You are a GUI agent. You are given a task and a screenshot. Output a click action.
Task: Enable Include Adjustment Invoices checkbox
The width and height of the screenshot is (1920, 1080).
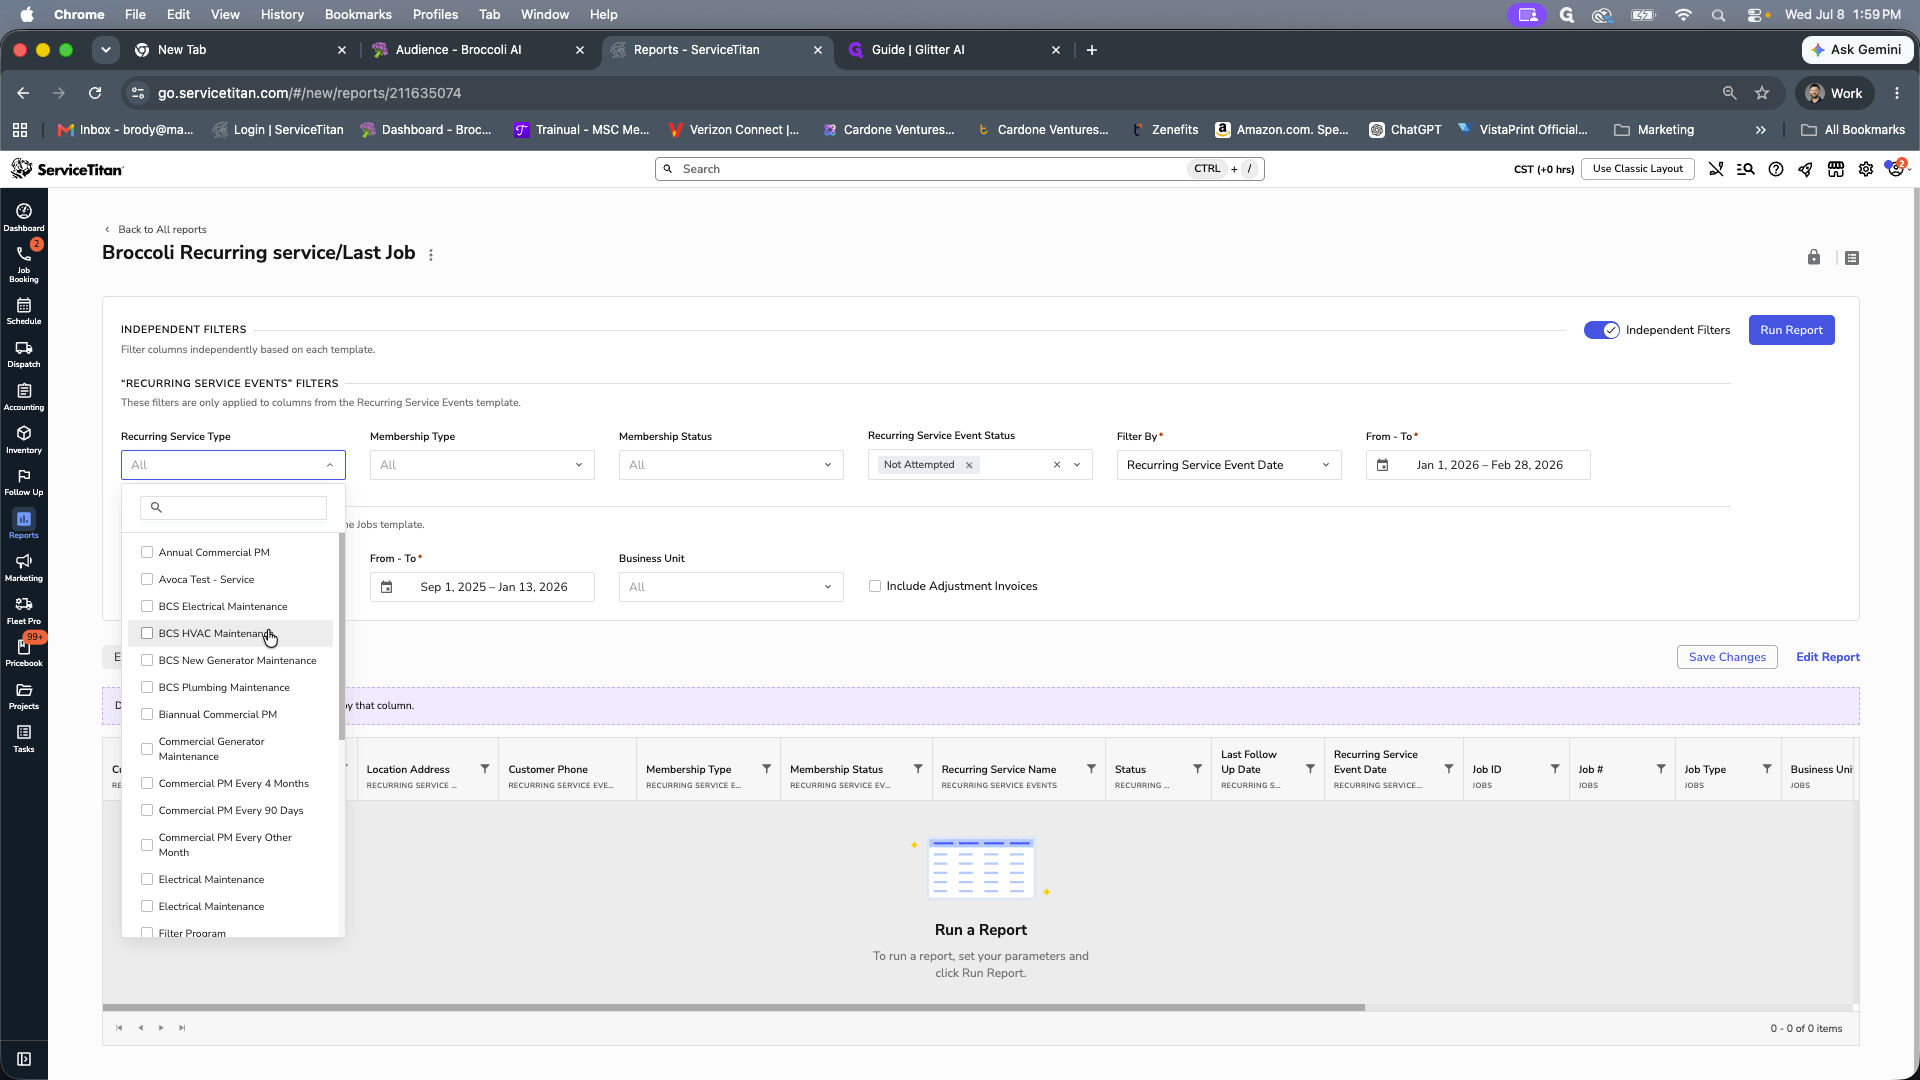click(x=875, y=586)
